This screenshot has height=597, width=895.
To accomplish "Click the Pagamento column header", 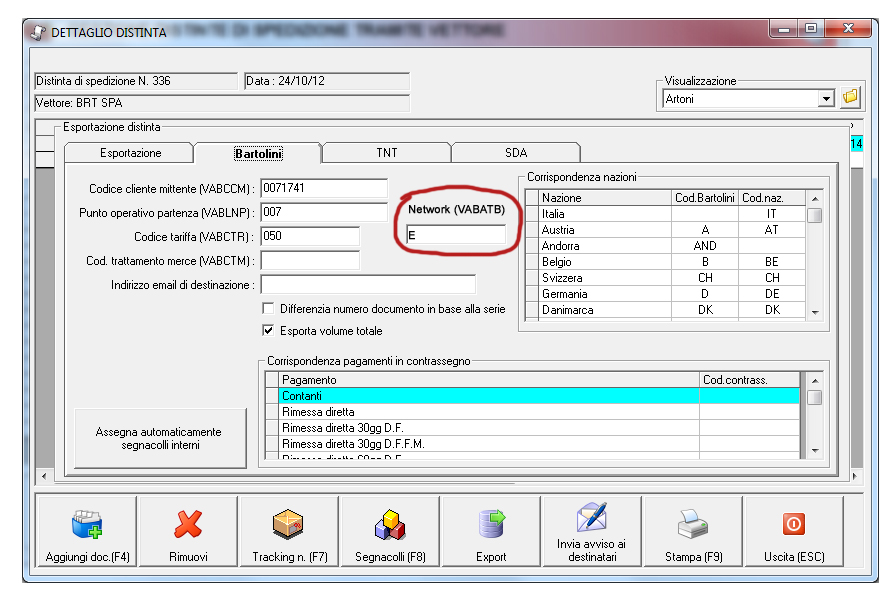I will click(x=489, y=380).
